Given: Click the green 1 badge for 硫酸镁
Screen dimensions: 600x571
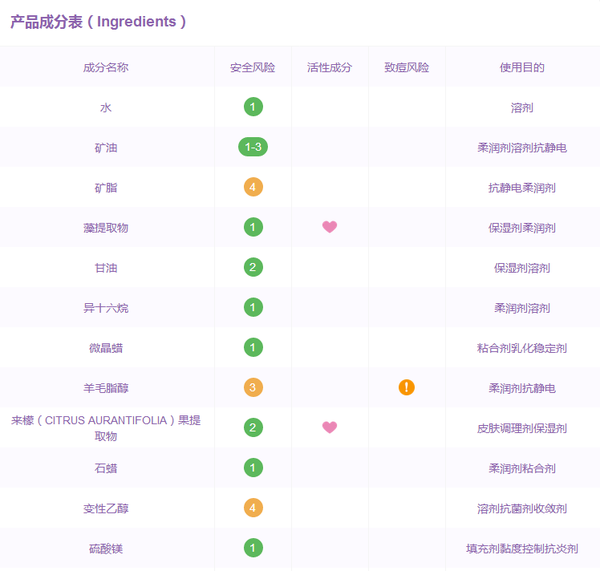Looking at the screenshot, I should [253, 548].
